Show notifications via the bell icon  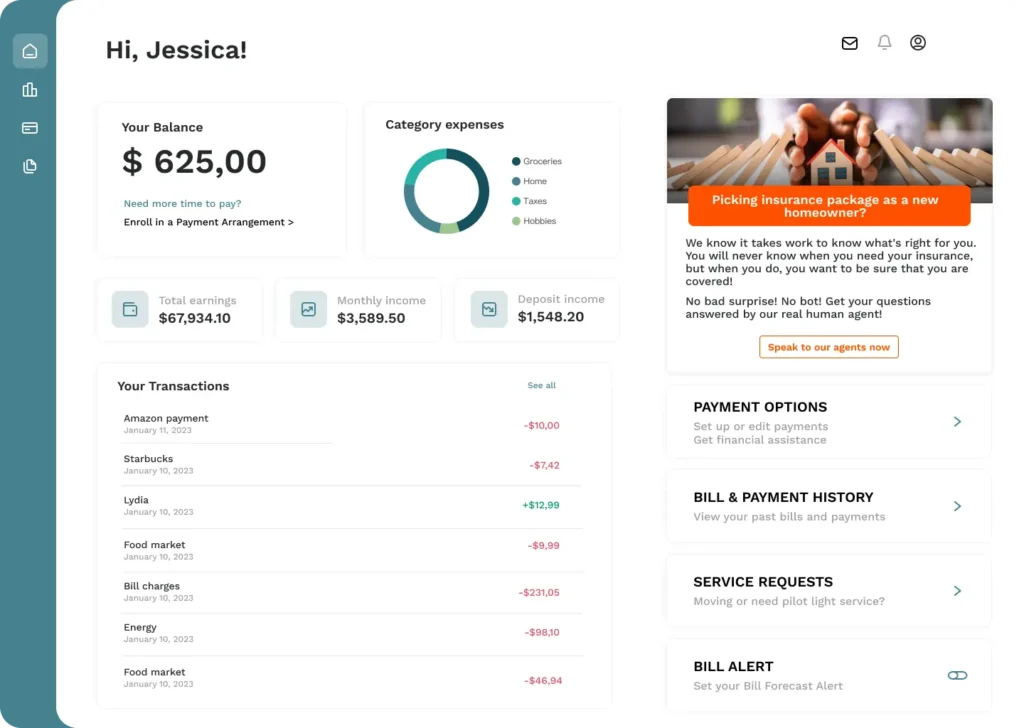(x=884, y=42)
